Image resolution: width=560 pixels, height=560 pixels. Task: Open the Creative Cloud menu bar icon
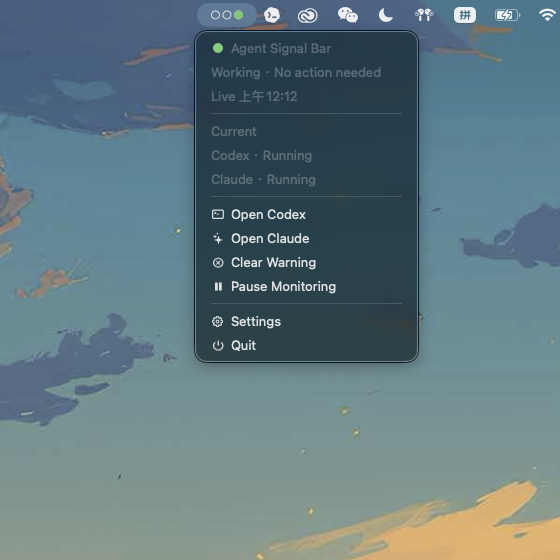click(x=308, y=16)
